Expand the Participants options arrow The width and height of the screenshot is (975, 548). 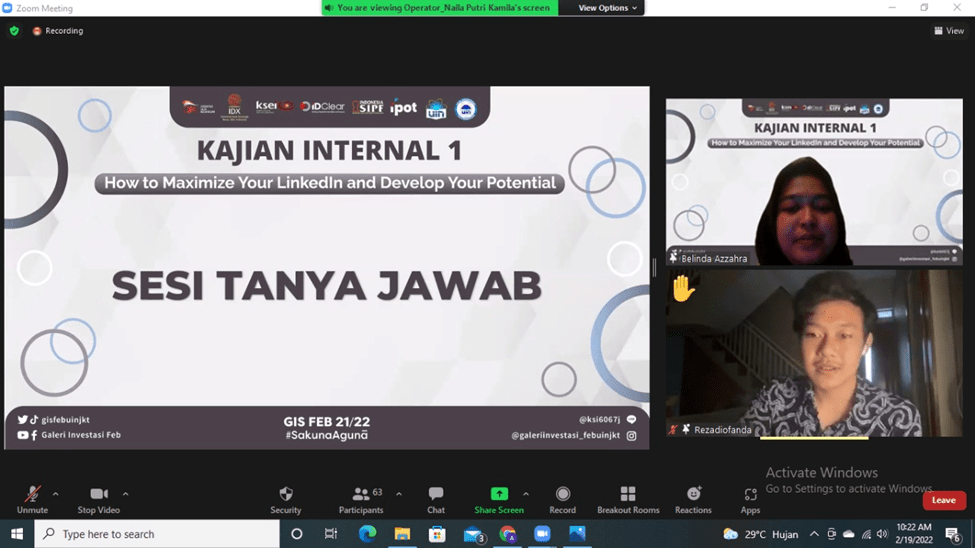pyautogui.click(x=399, y=494)
